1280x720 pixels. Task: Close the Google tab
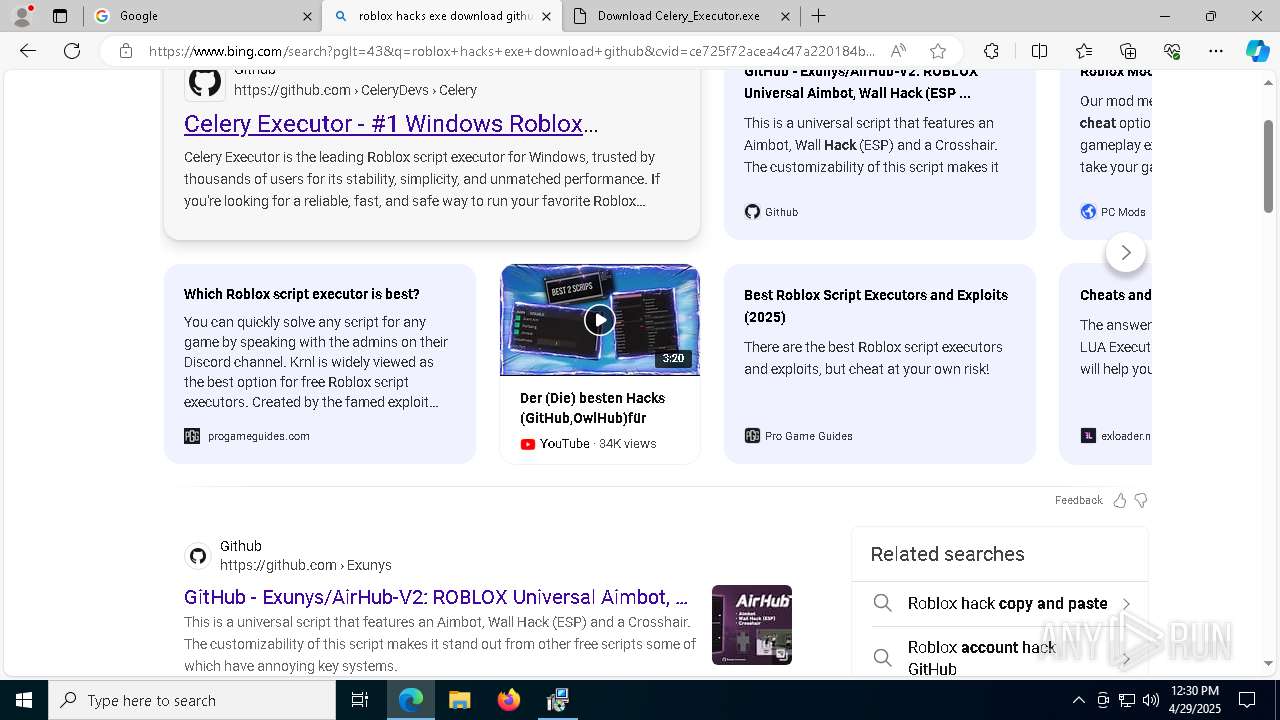[x=307, y=16]
